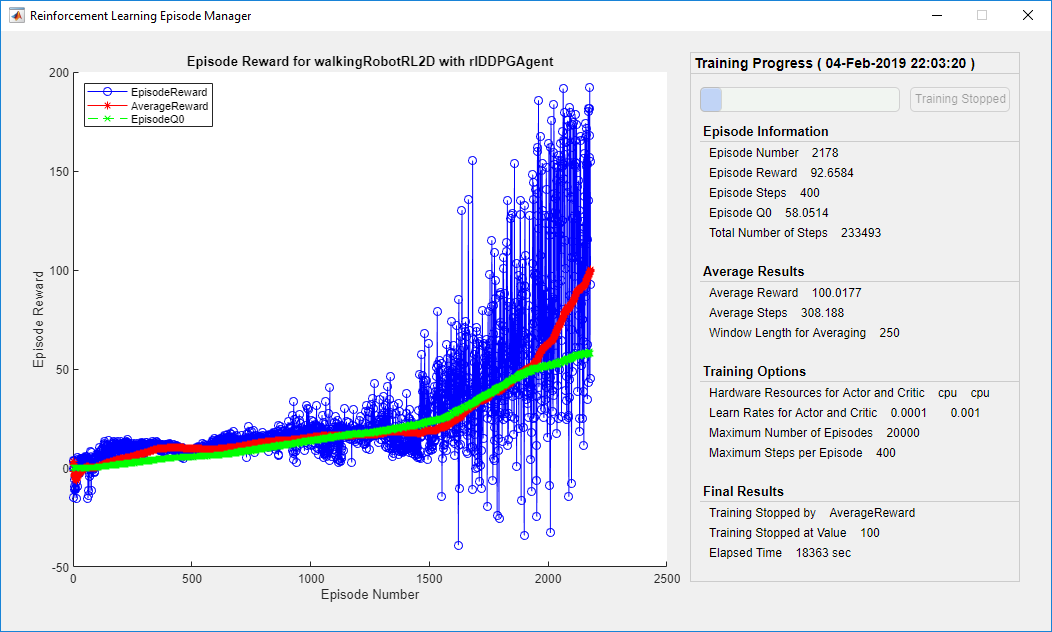Click the y-axis tick label 150
1052x632 pixels.
pyautogui.click(x=59, y=172)
